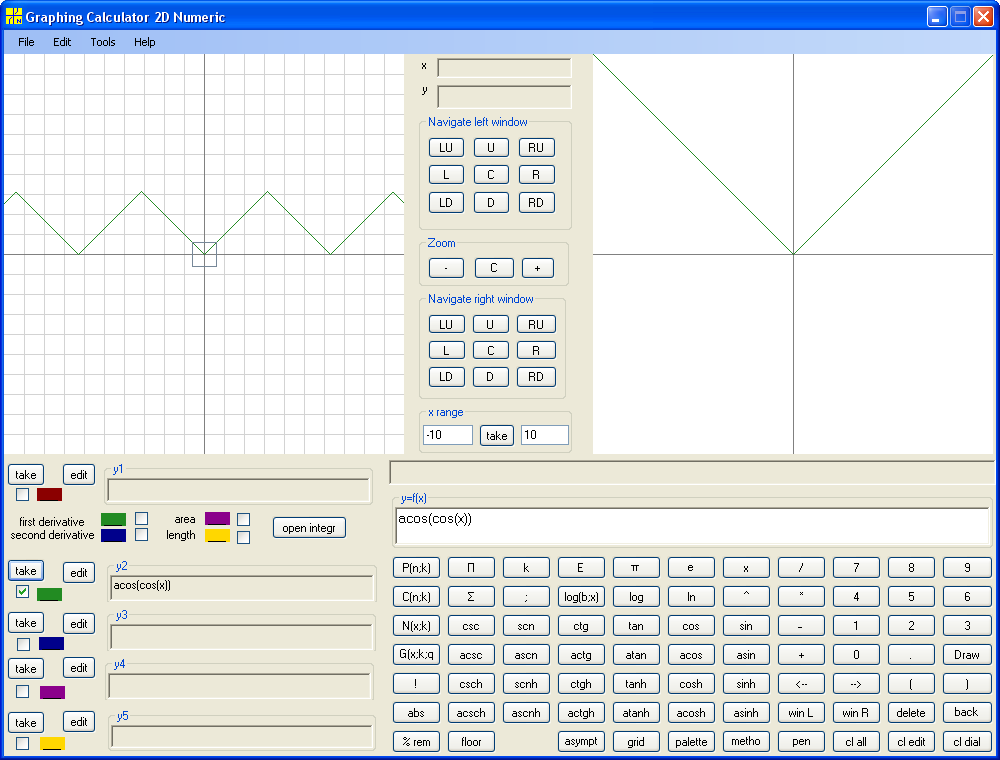Click the cos function key

(x=691, y=626)
